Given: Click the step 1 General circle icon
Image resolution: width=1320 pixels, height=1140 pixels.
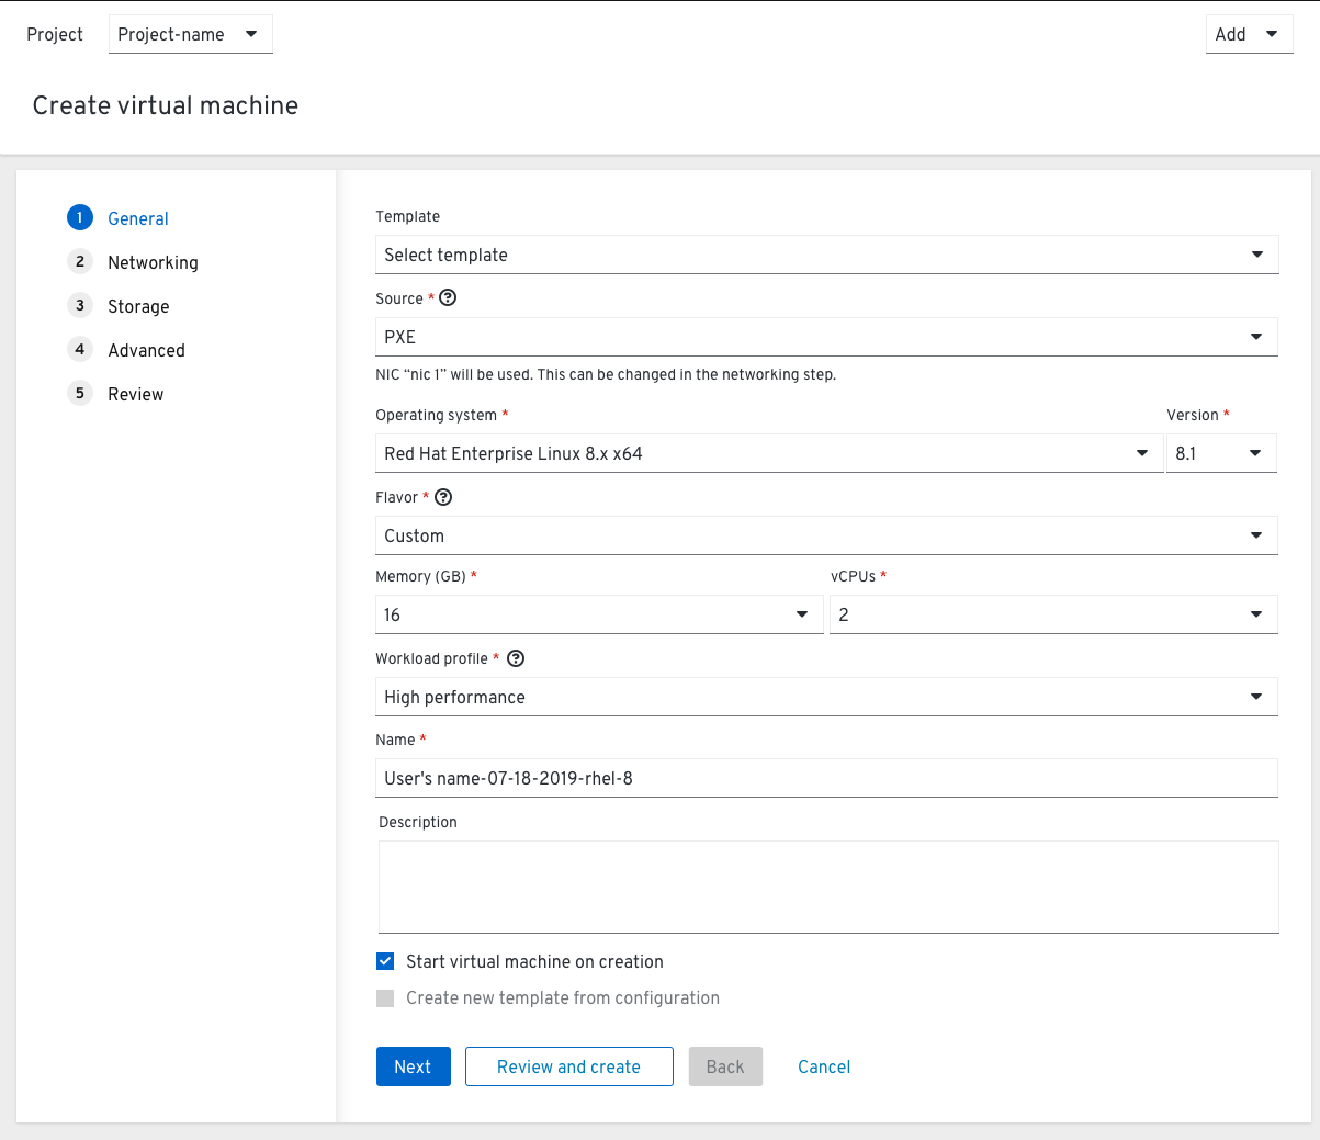Looking at the screenshot, I should click(x=80, y=217).
